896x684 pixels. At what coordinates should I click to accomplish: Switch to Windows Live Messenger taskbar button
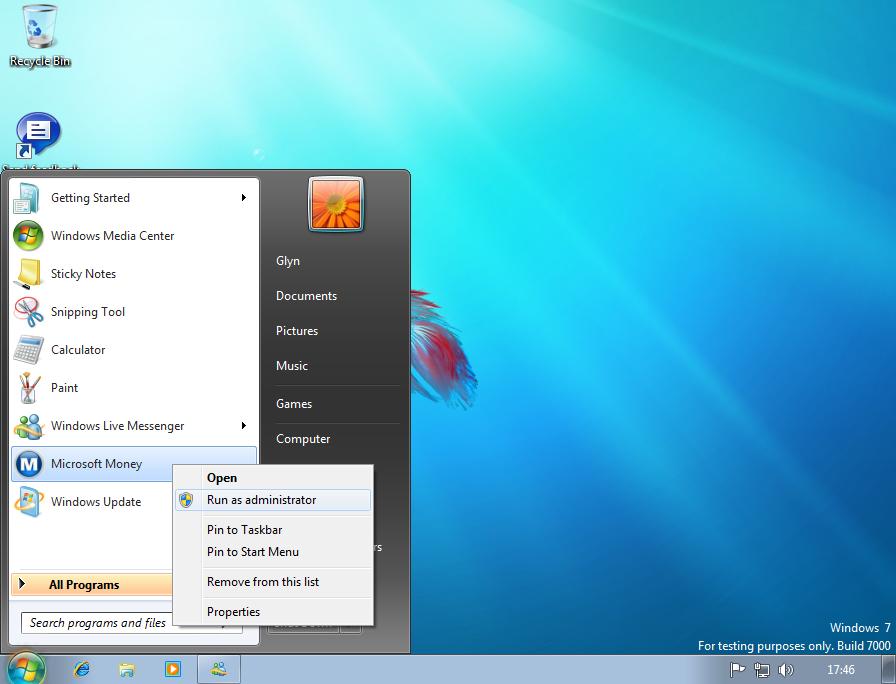pyautogui.click(x=219, y=669)
